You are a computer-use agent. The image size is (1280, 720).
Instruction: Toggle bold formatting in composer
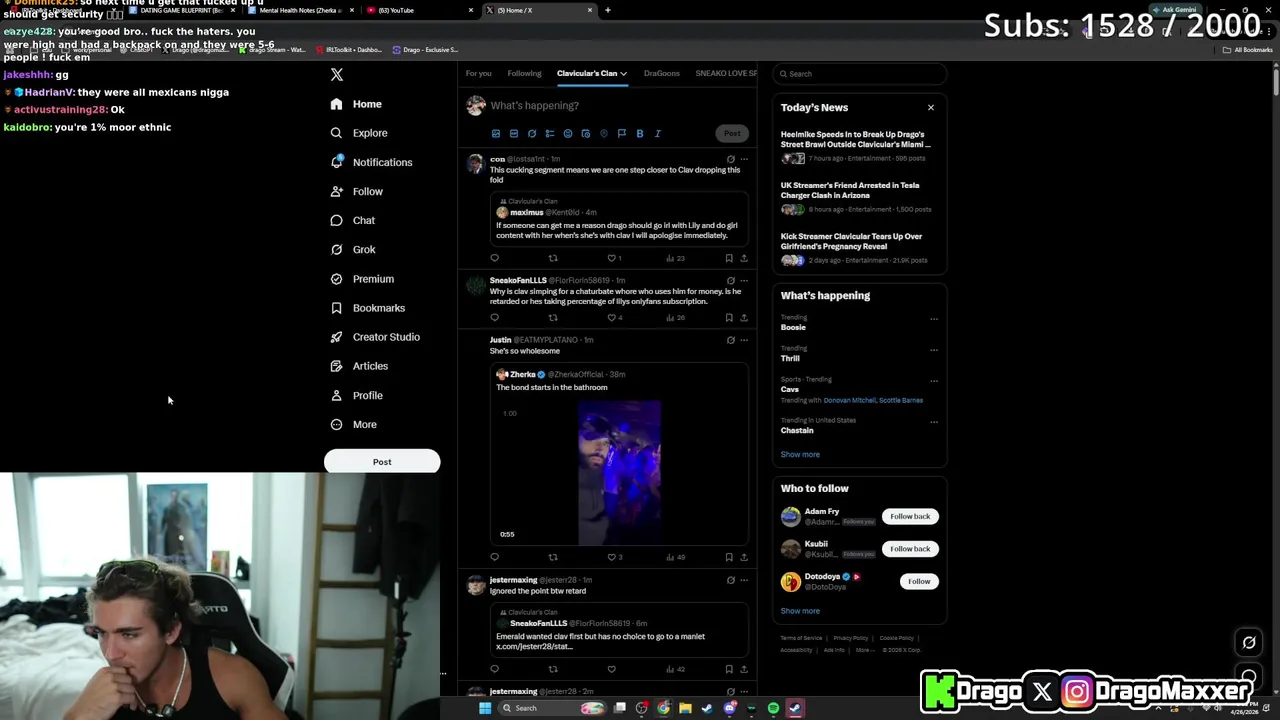click(640, 133)
